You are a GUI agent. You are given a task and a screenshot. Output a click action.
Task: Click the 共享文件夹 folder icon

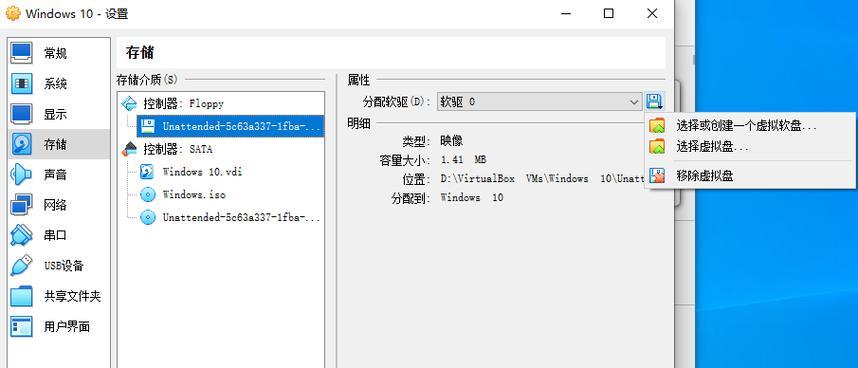(x=21, y=296)
